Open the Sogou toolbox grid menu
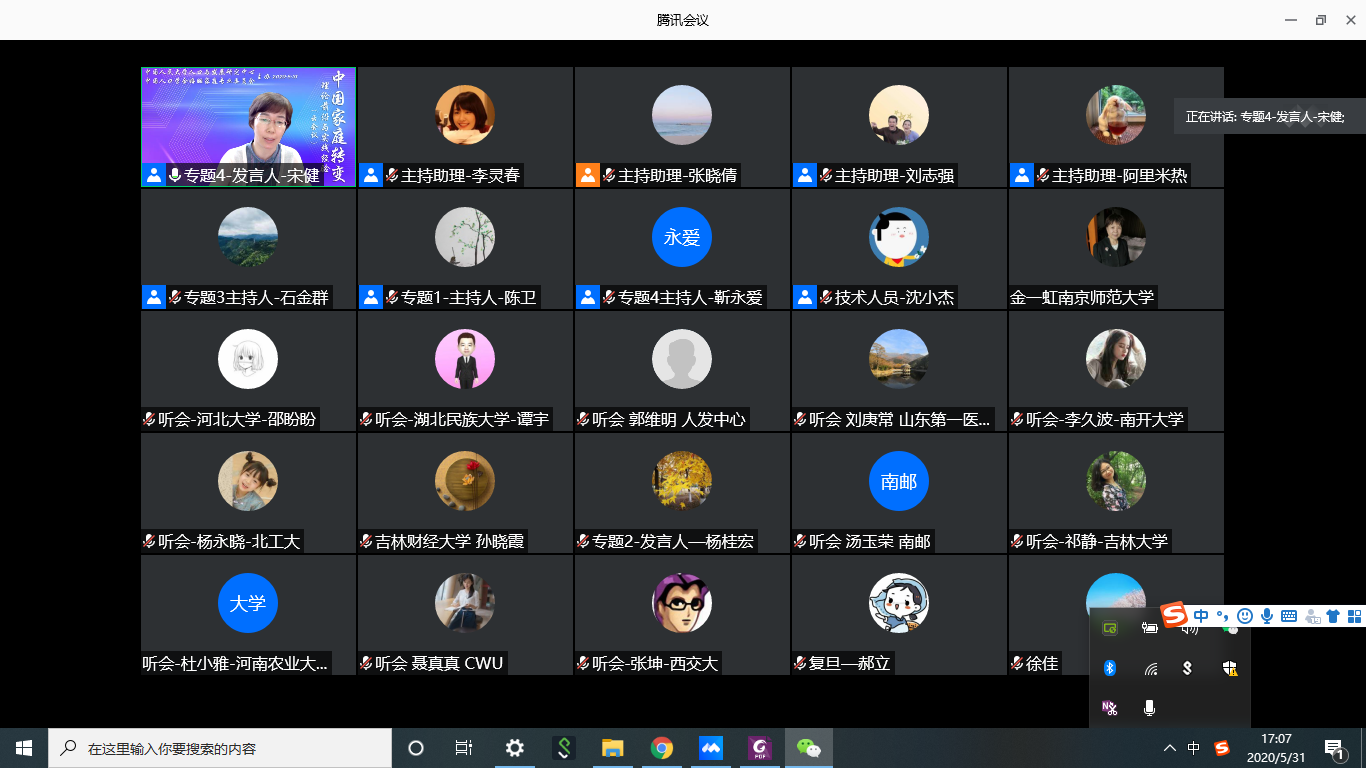This screenshot has width=1366, height=768. click(x=1355, y=616)
